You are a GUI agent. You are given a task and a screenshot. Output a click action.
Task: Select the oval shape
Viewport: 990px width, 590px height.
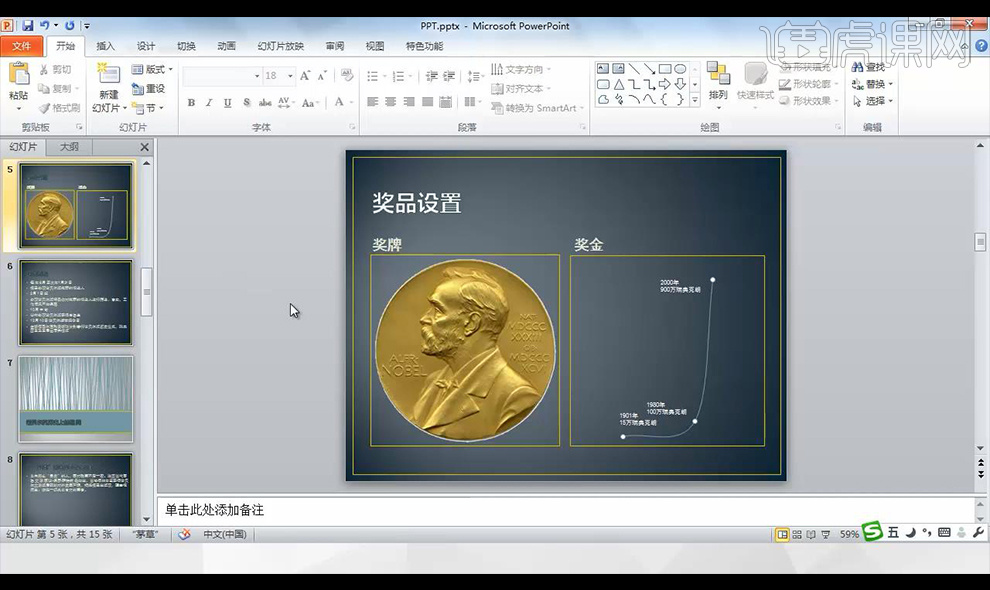680,69
